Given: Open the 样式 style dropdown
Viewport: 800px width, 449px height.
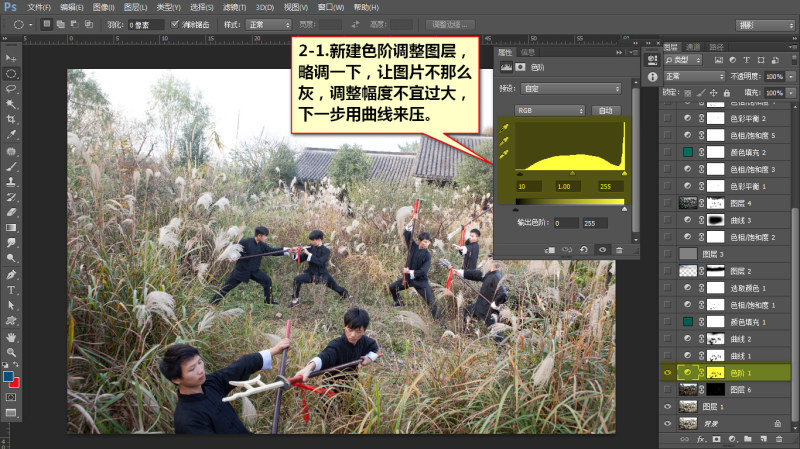Looking at the screenshot, I should click(x=268, y=24).
